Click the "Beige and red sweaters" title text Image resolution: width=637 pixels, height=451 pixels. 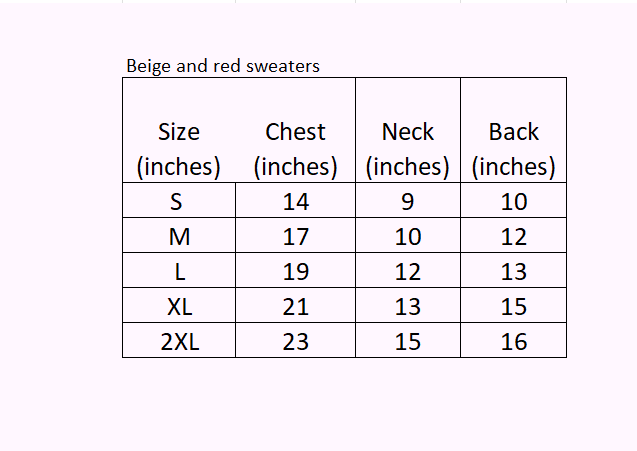point(223,66)
